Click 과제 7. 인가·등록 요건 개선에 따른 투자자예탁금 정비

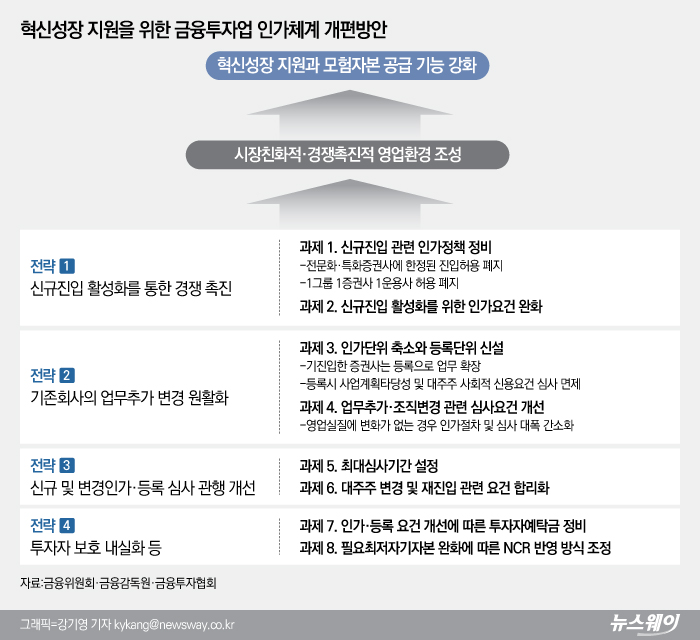(443, 526)
